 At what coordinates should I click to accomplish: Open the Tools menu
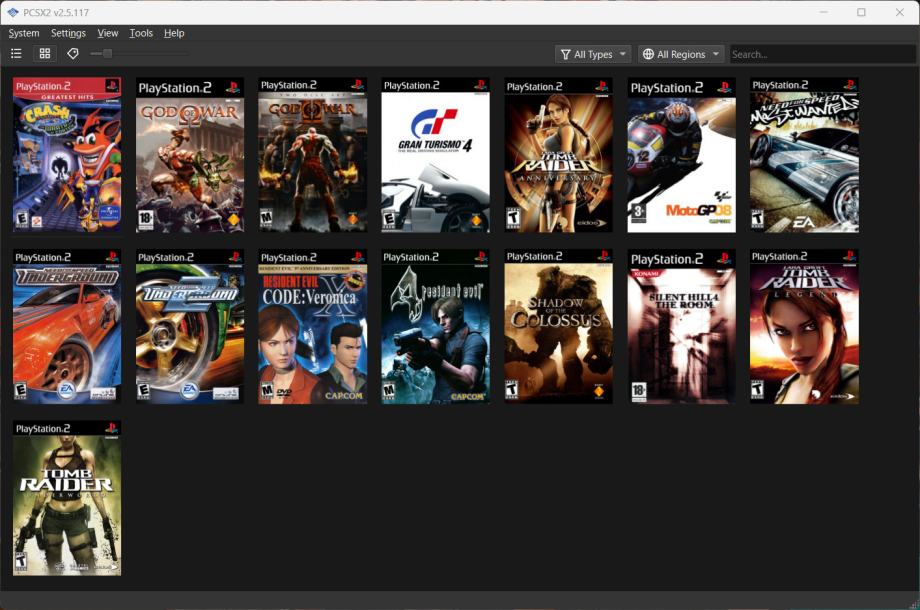[141, 33]
